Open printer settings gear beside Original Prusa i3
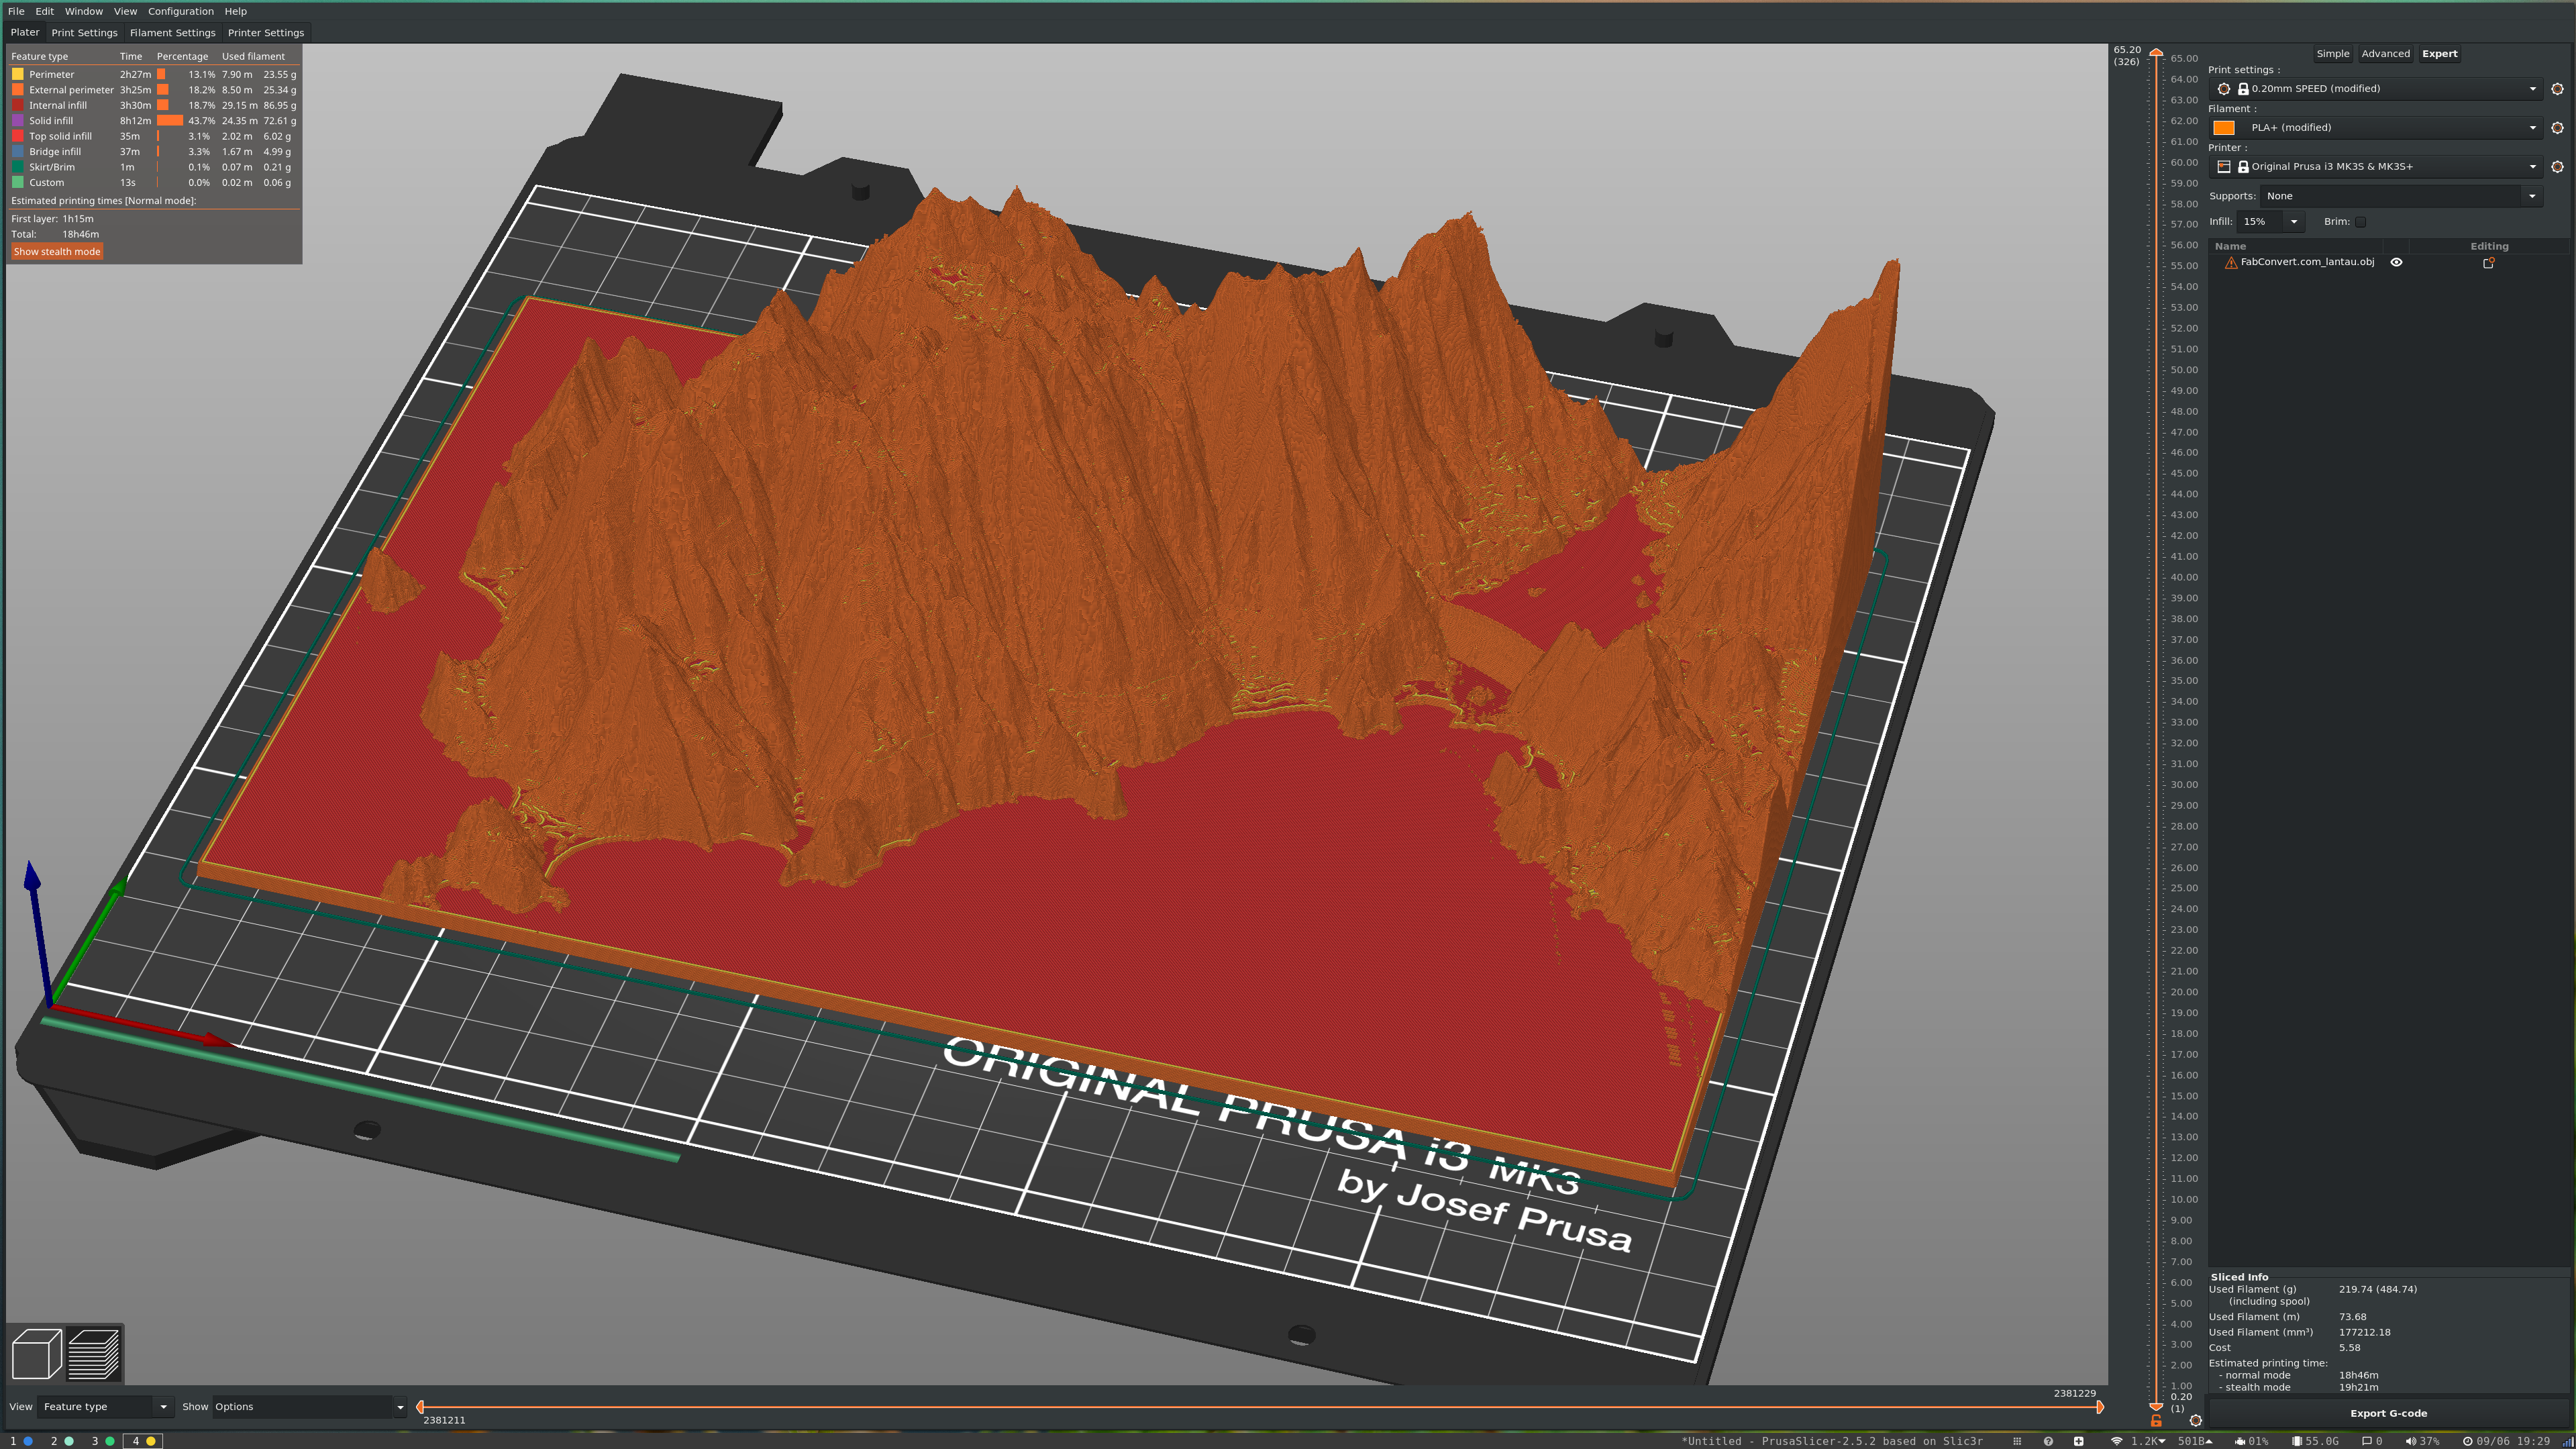 click(x=2557, y=167)
